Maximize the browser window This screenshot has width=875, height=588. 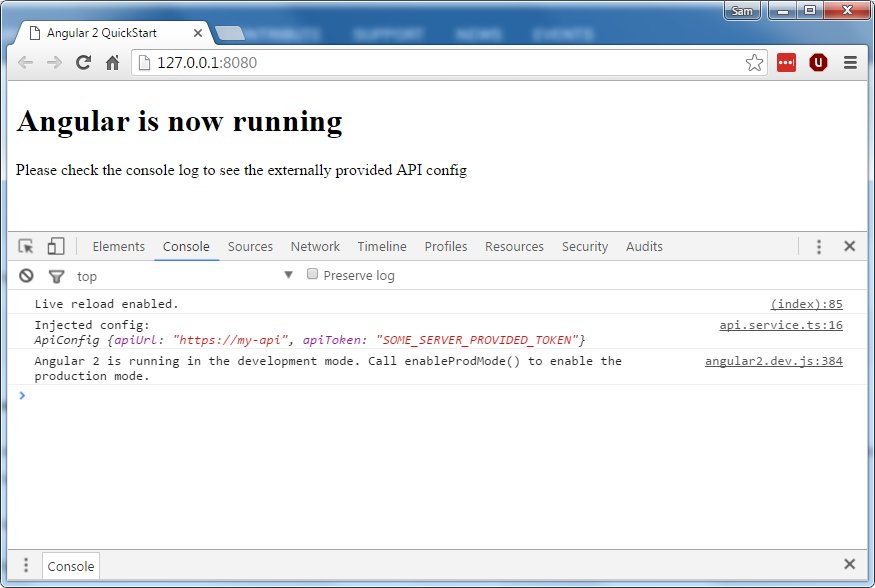(x=810, y=11)
